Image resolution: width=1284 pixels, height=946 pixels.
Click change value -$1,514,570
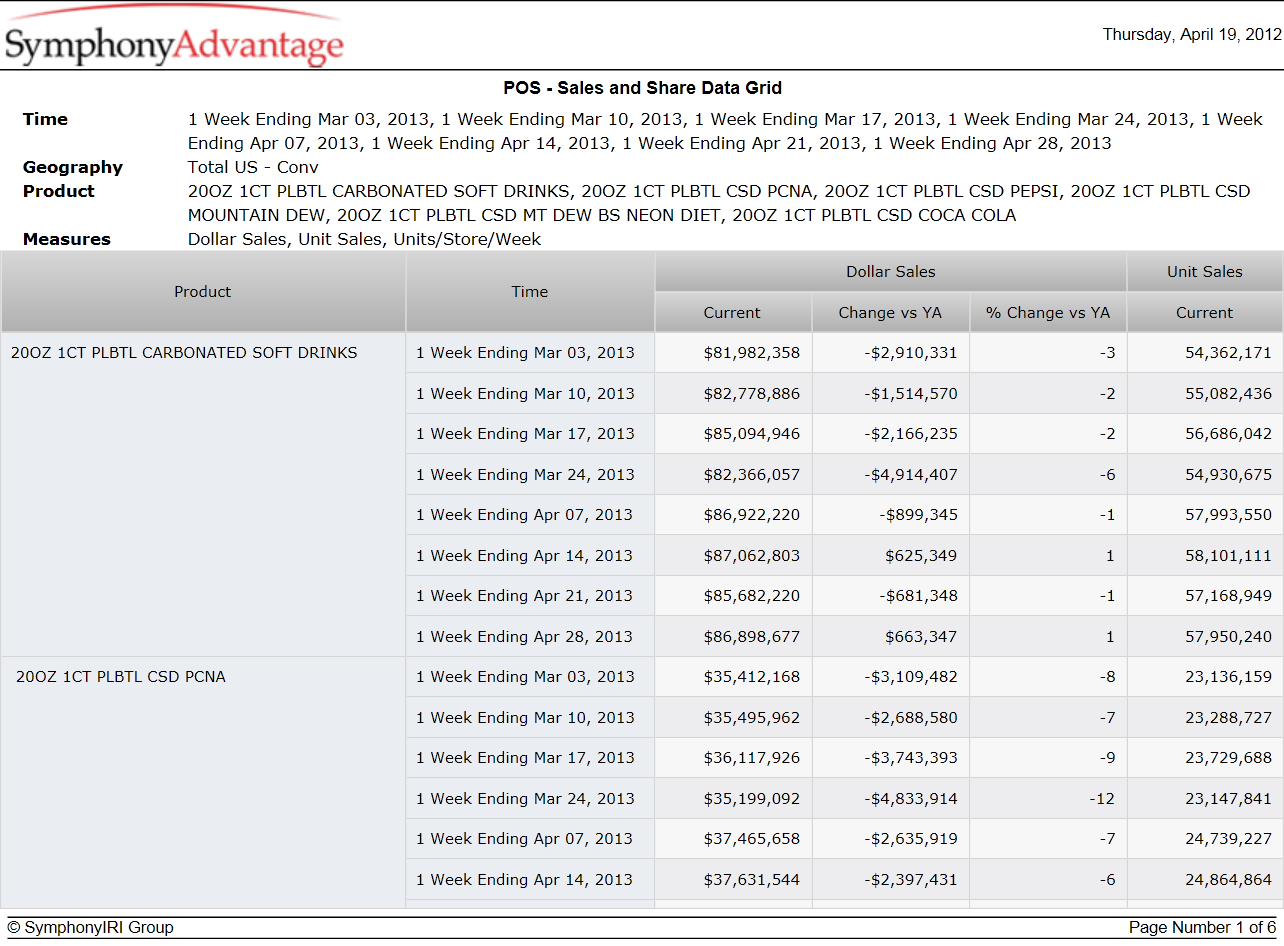coord(911,394)
